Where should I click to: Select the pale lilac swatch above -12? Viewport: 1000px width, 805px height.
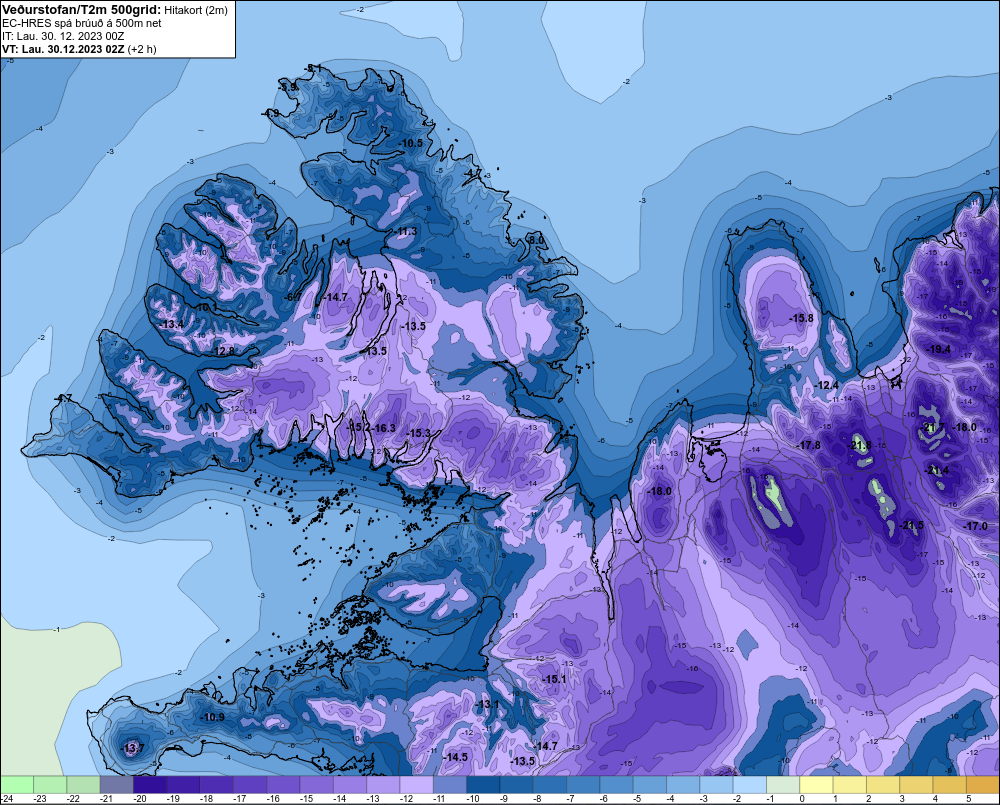pyautogui.click(x=416, y=784)
